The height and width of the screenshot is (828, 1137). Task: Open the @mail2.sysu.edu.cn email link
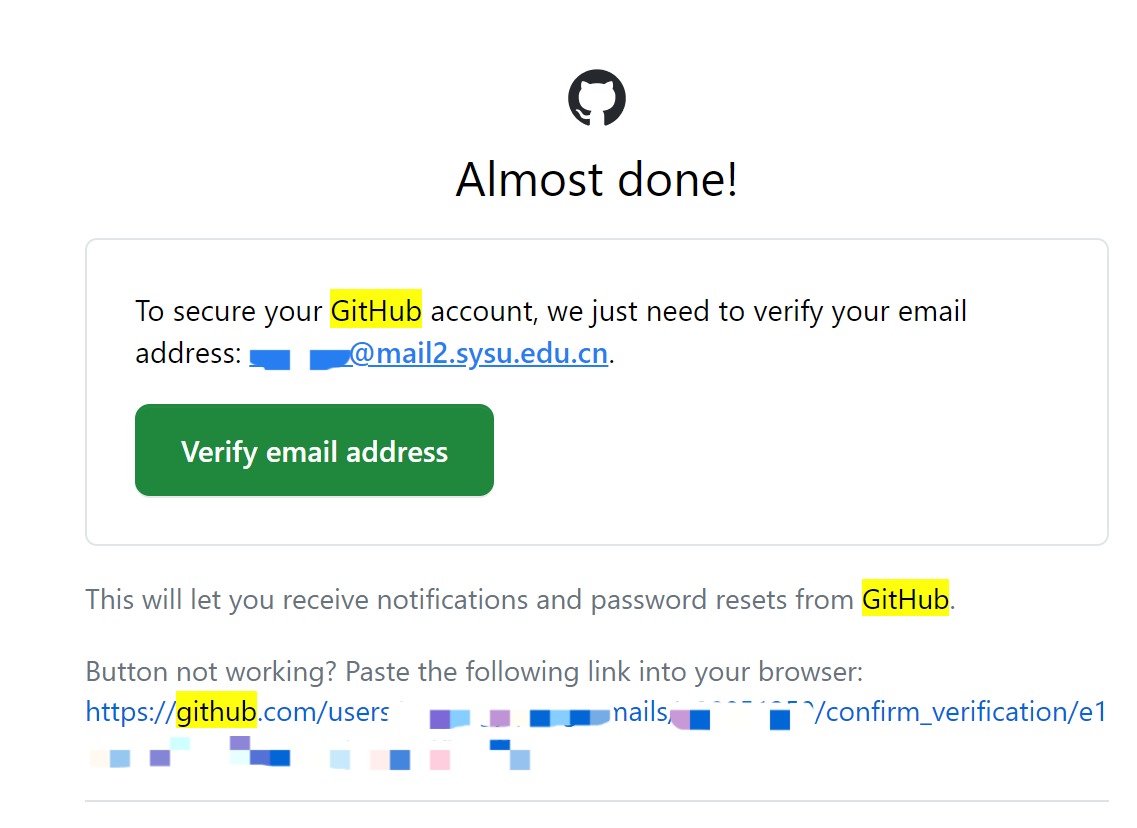(x=478, y=354)
